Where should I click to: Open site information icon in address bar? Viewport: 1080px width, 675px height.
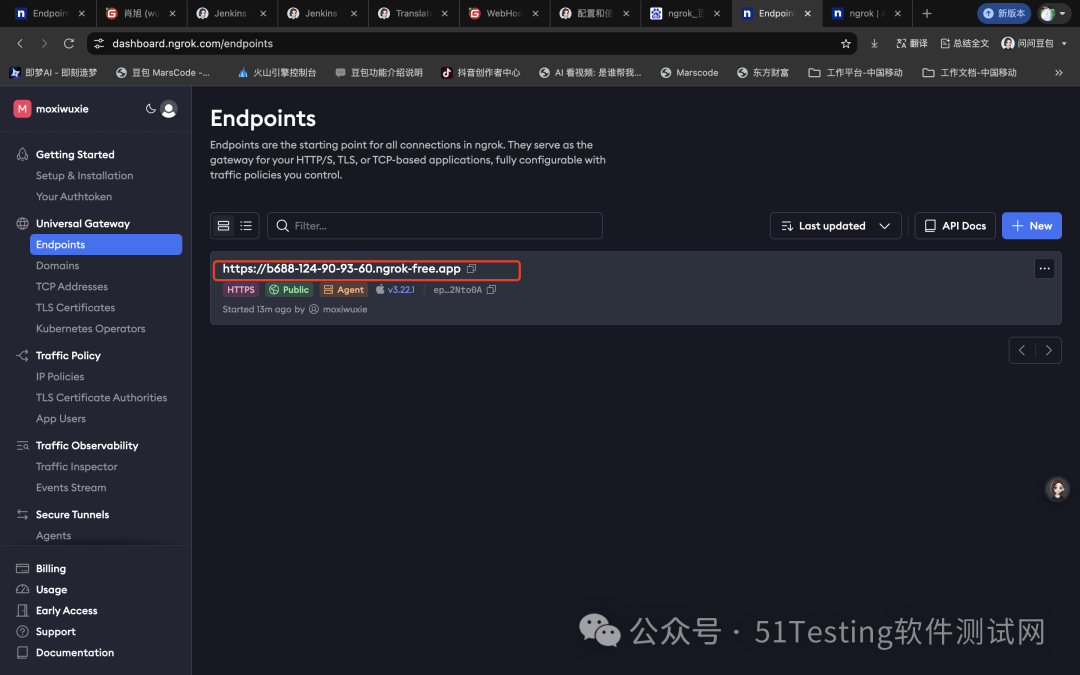coord(99,43)
